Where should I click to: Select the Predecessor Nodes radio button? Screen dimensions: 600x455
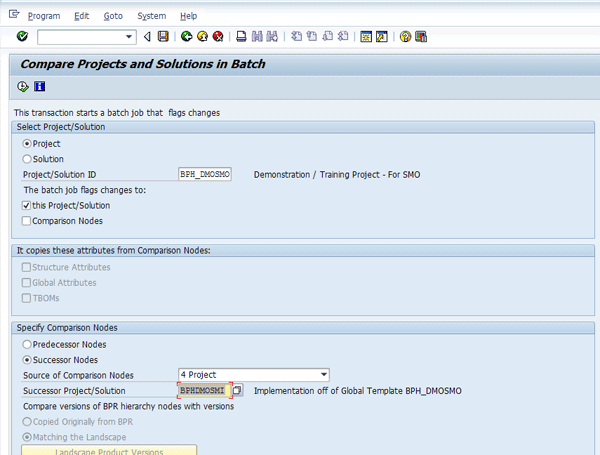(27, 343)
